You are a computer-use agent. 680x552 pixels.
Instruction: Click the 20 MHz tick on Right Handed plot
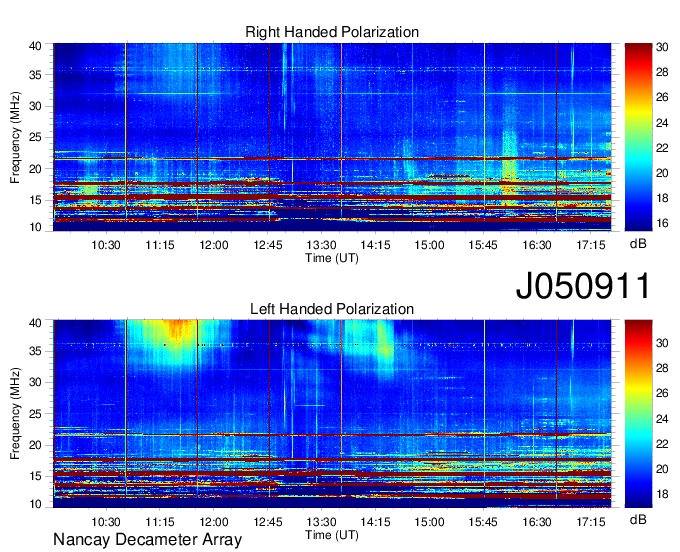[36, 169]
